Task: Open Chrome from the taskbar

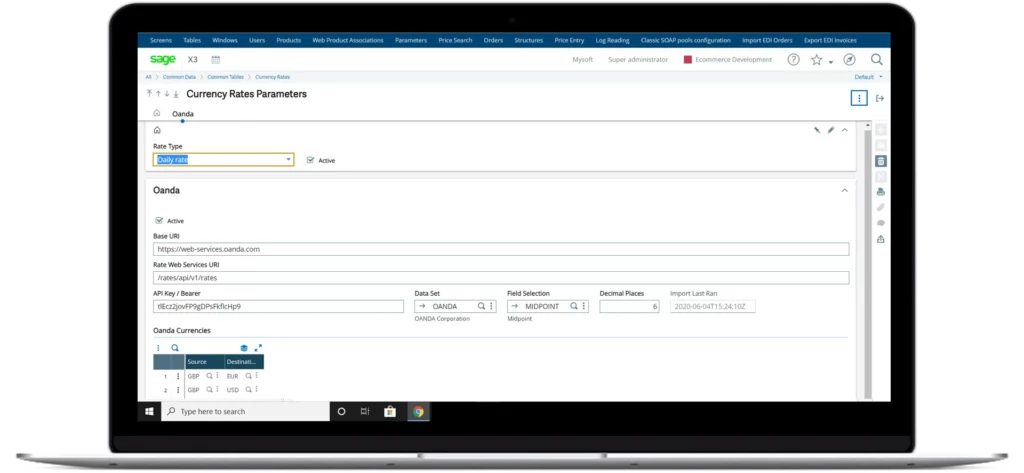Action: 418,412
